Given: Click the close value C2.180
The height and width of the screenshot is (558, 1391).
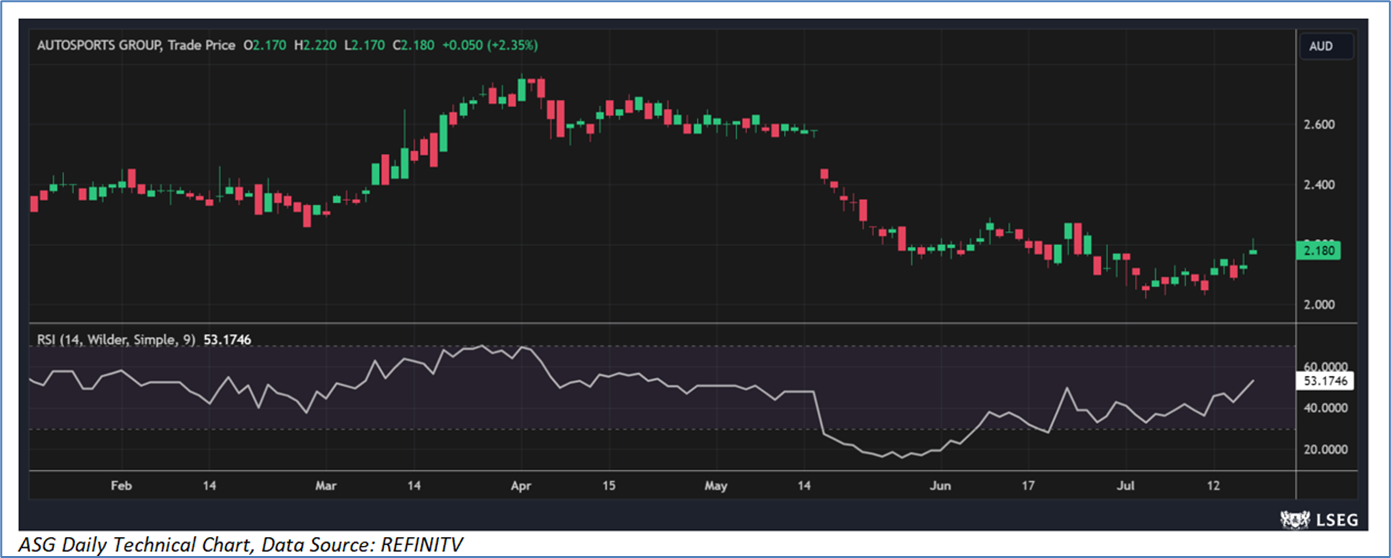Looking at the screenshot, I should [413, 45].
